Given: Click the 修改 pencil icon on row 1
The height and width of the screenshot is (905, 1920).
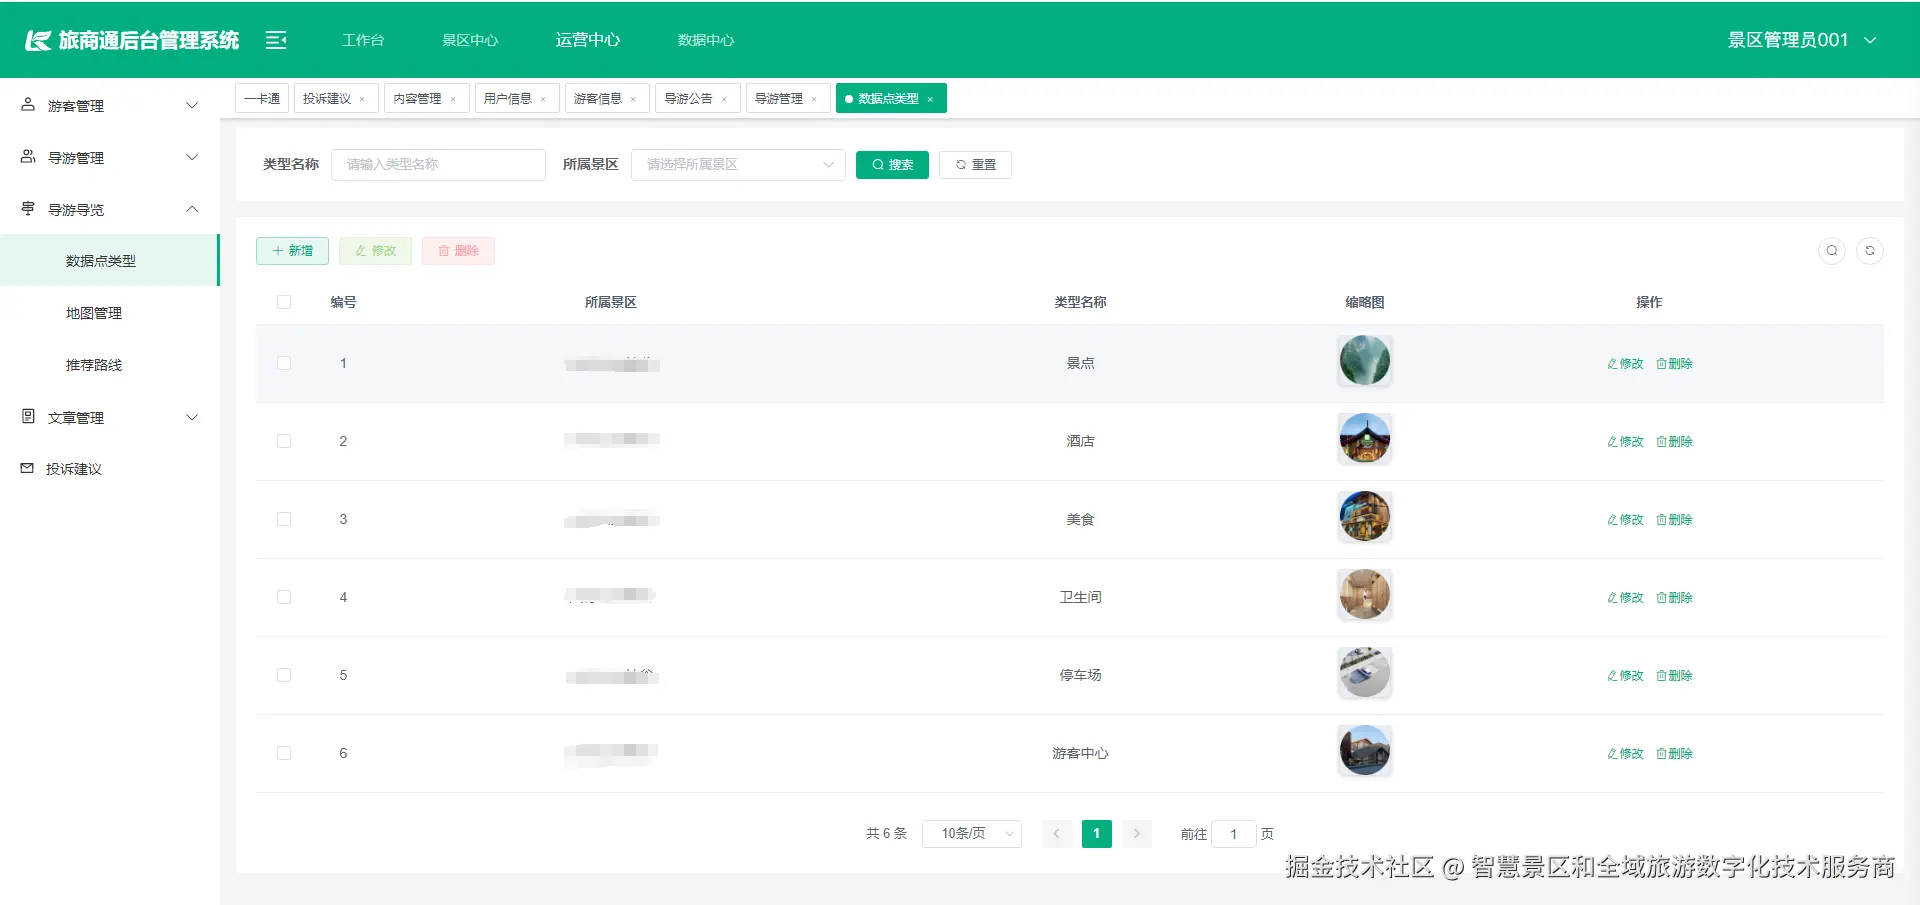Looking at the screenshot, I should click(x=1611, y=363).
